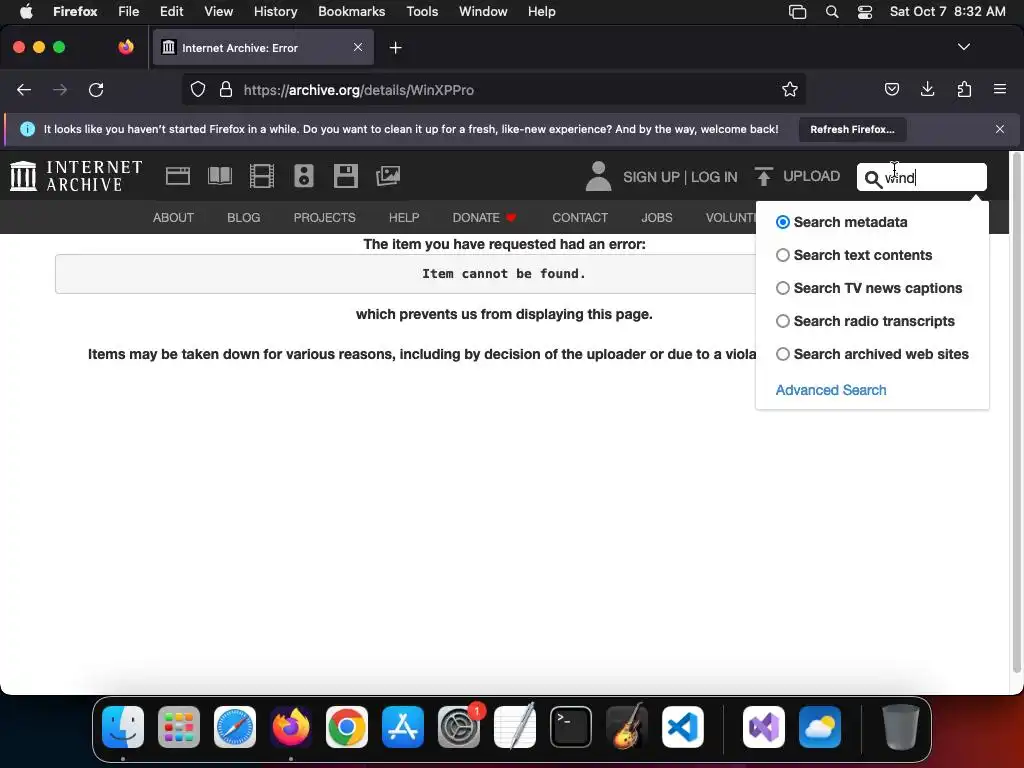Open Control Center in the menu bar

pos(865,12)
